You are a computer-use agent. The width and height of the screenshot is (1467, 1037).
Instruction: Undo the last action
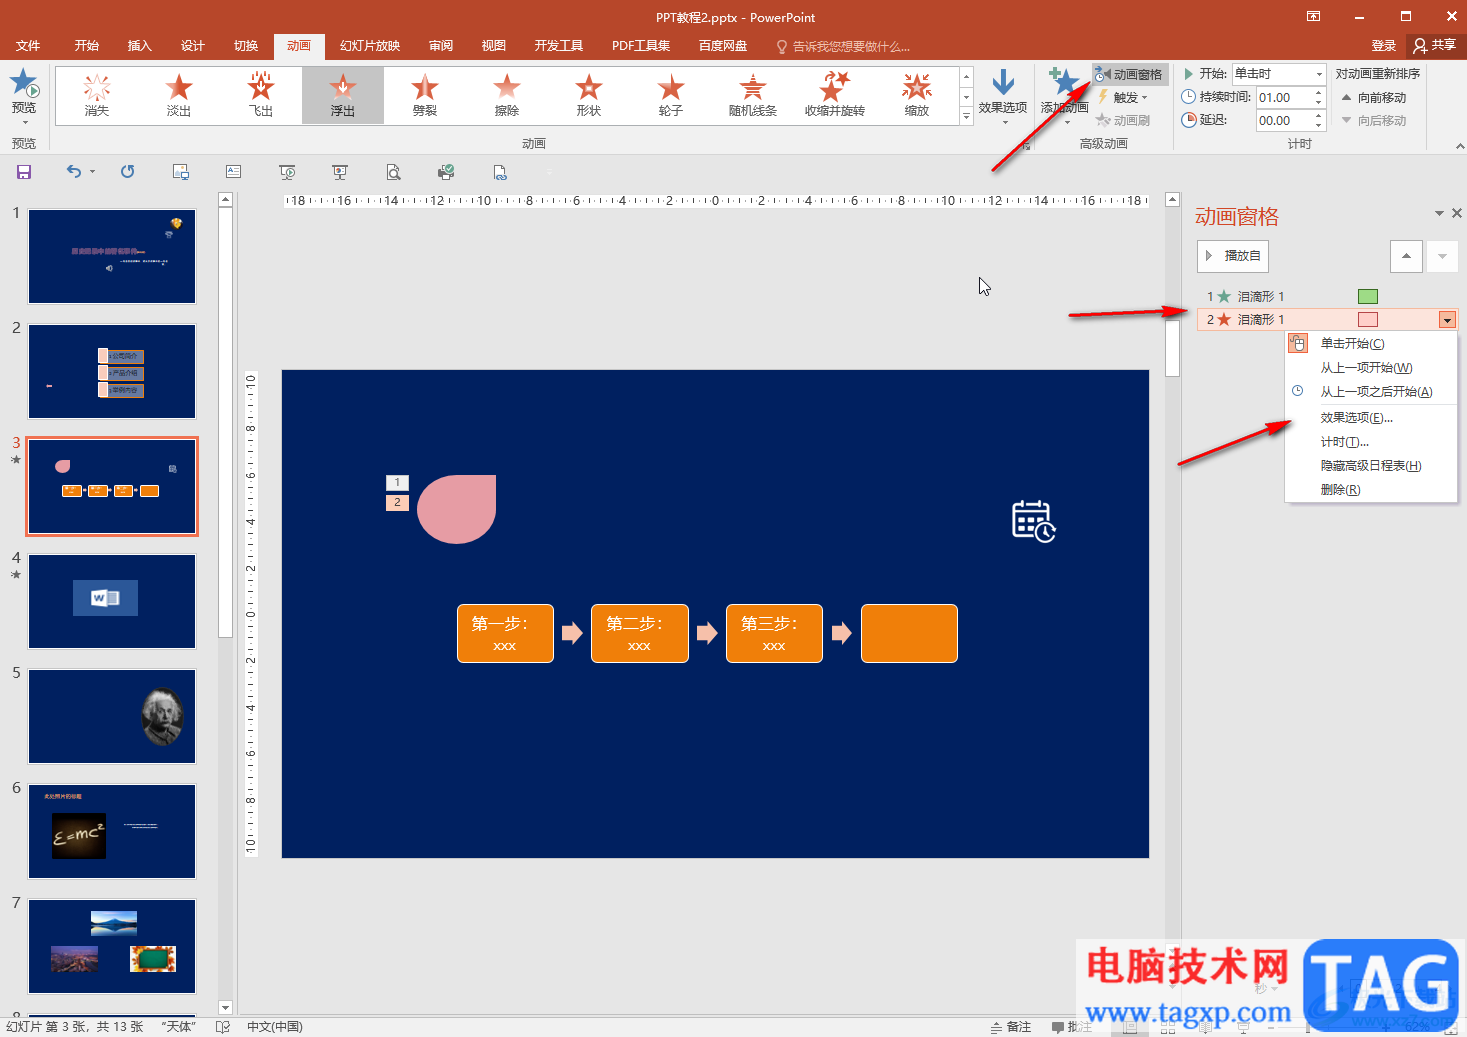74,172
